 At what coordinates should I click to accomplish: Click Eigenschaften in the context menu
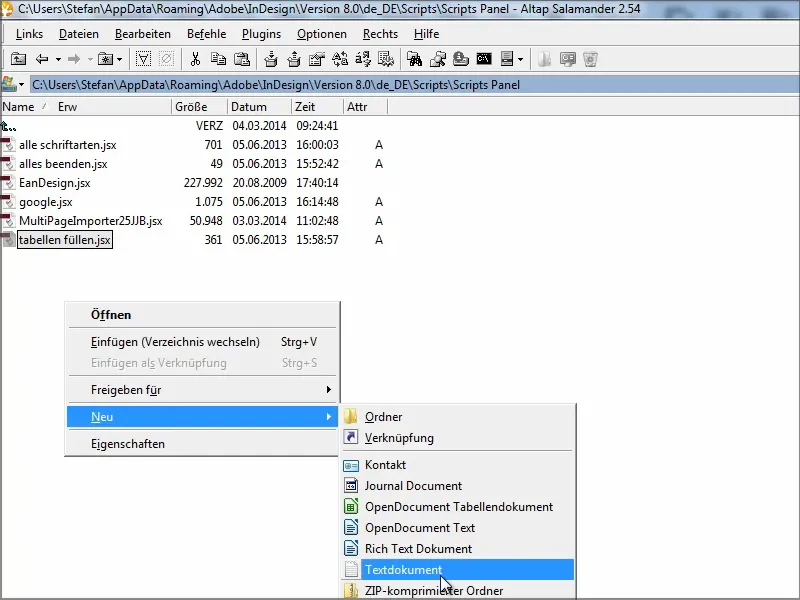(130, 443)
